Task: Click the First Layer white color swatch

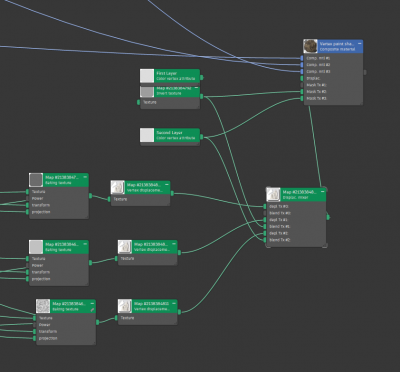Action: (147, 76)
